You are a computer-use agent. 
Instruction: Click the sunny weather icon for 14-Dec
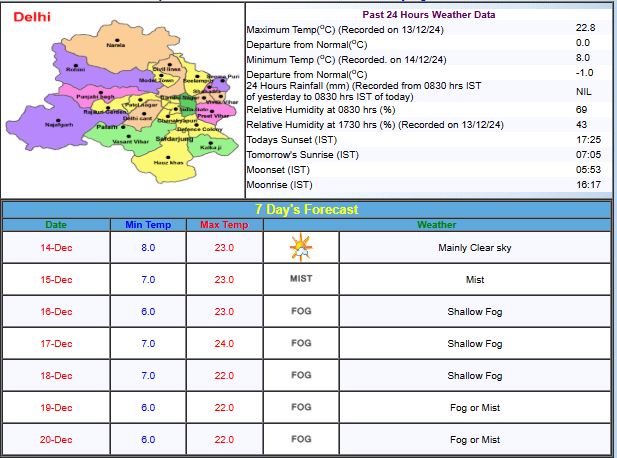300,247
